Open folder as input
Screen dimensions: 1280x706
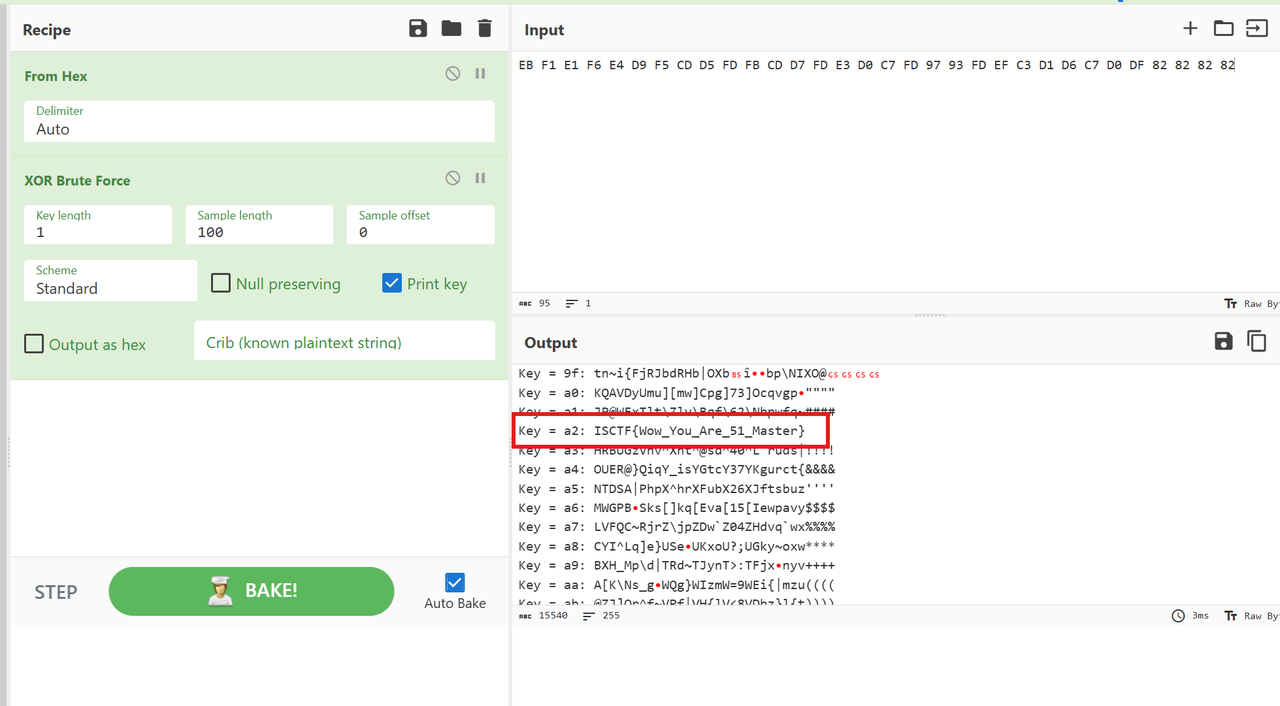(1223, 29)
